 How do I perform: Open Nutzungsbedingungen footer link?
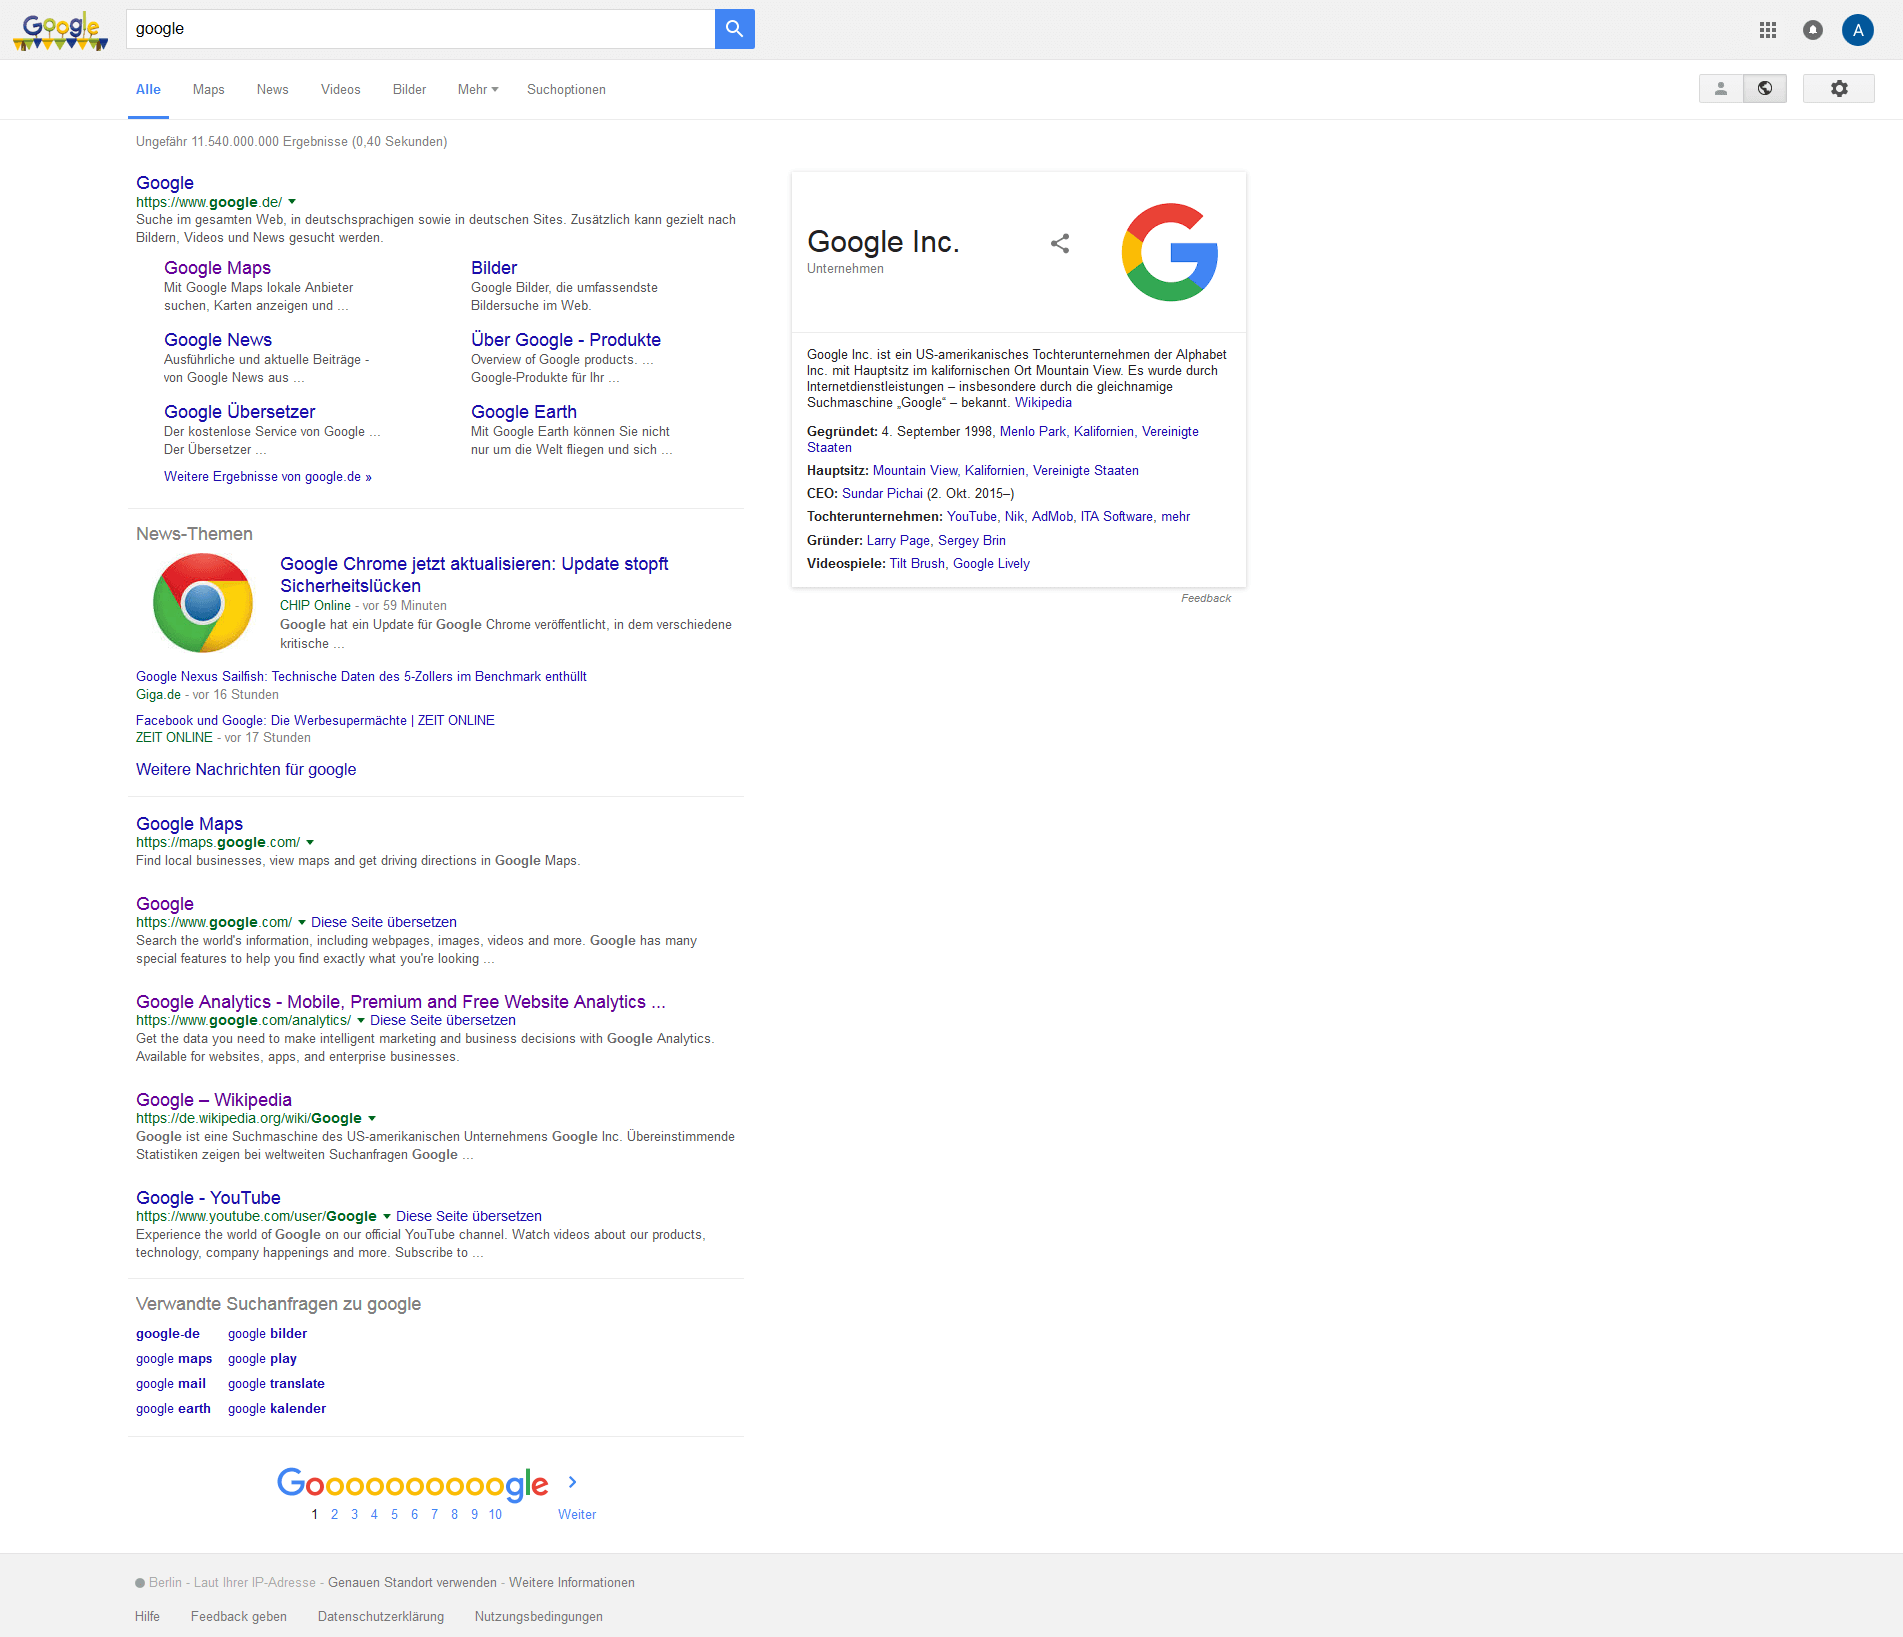539,1617
